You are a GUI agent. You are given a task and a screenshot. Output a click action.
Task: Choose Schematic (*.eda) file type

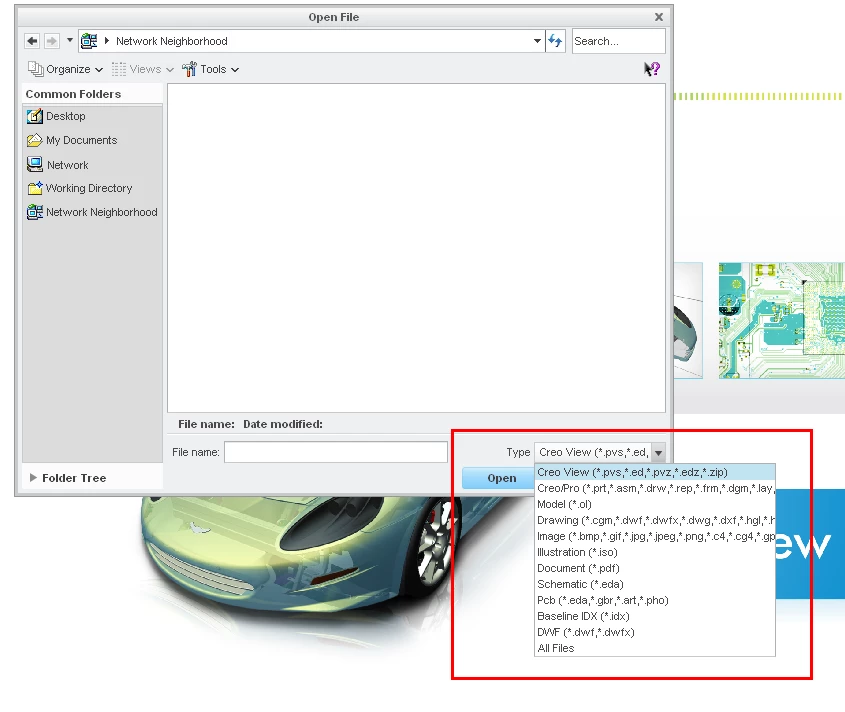[655, 584]
